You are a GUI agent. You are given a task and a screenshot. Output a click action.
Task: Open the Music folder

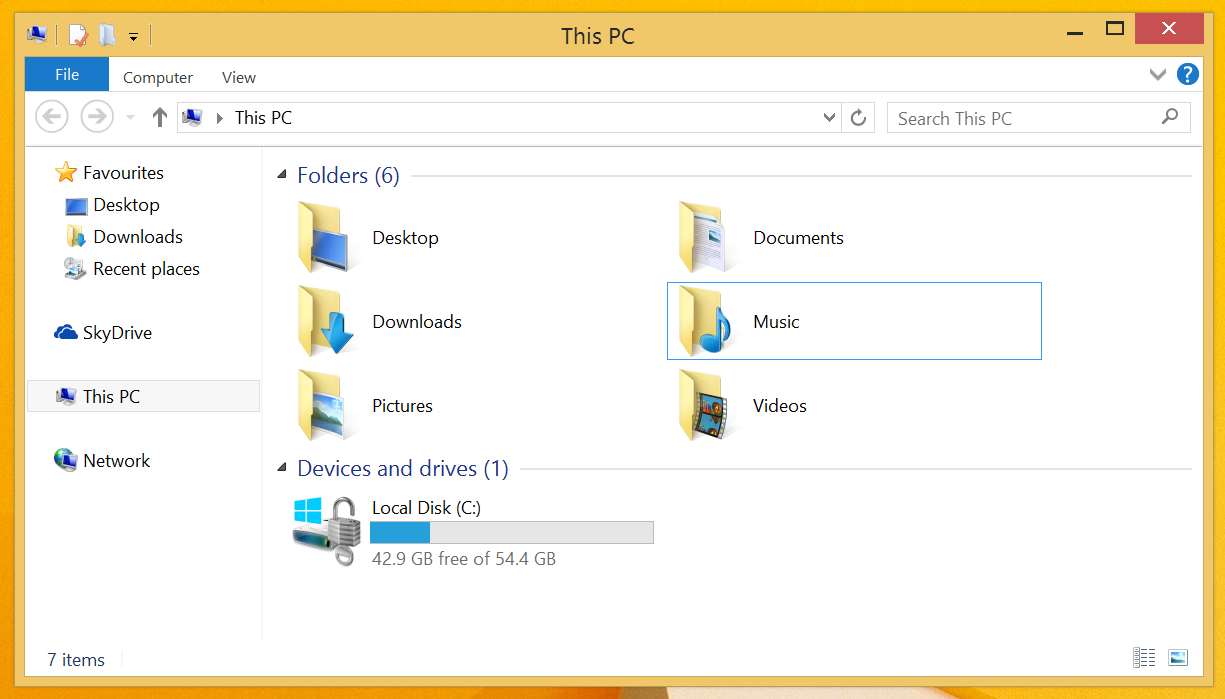775,322
